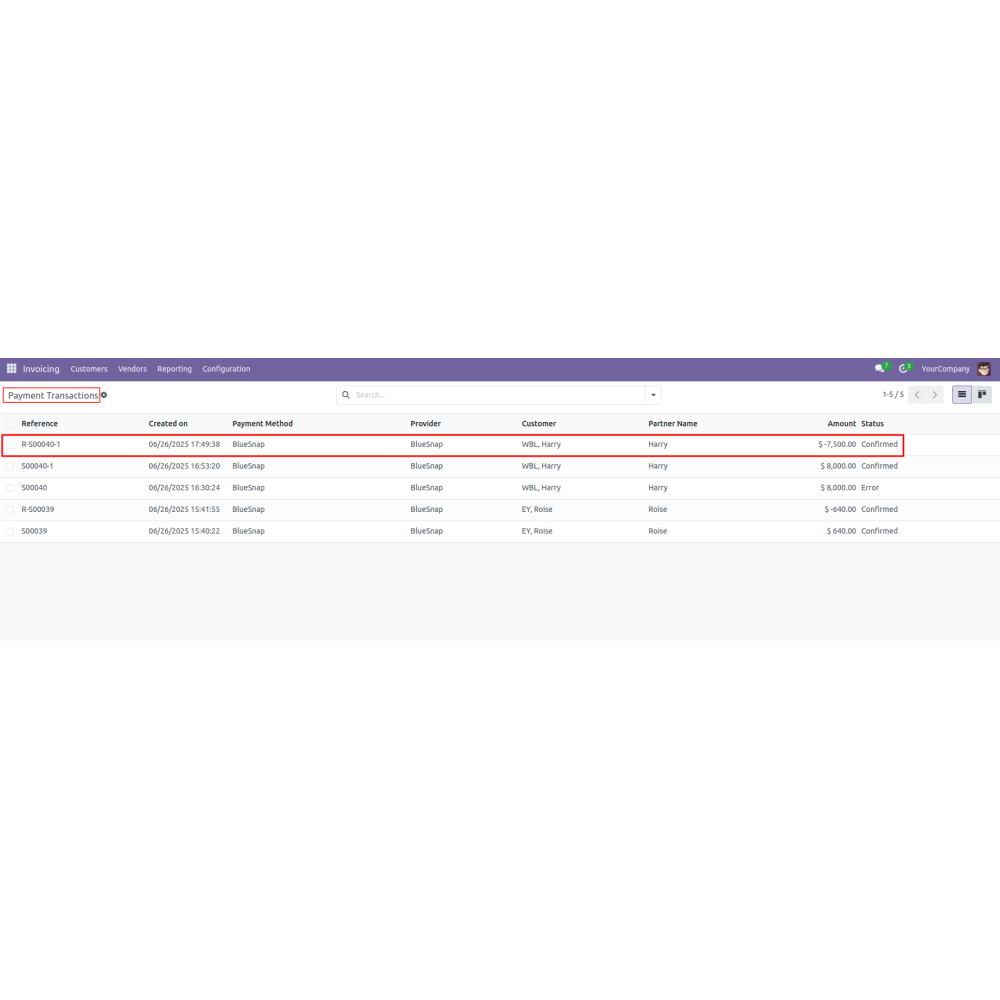Open the YourCompany company switcher
This screenshot has height=1000, width=1000.
(945, 369)
